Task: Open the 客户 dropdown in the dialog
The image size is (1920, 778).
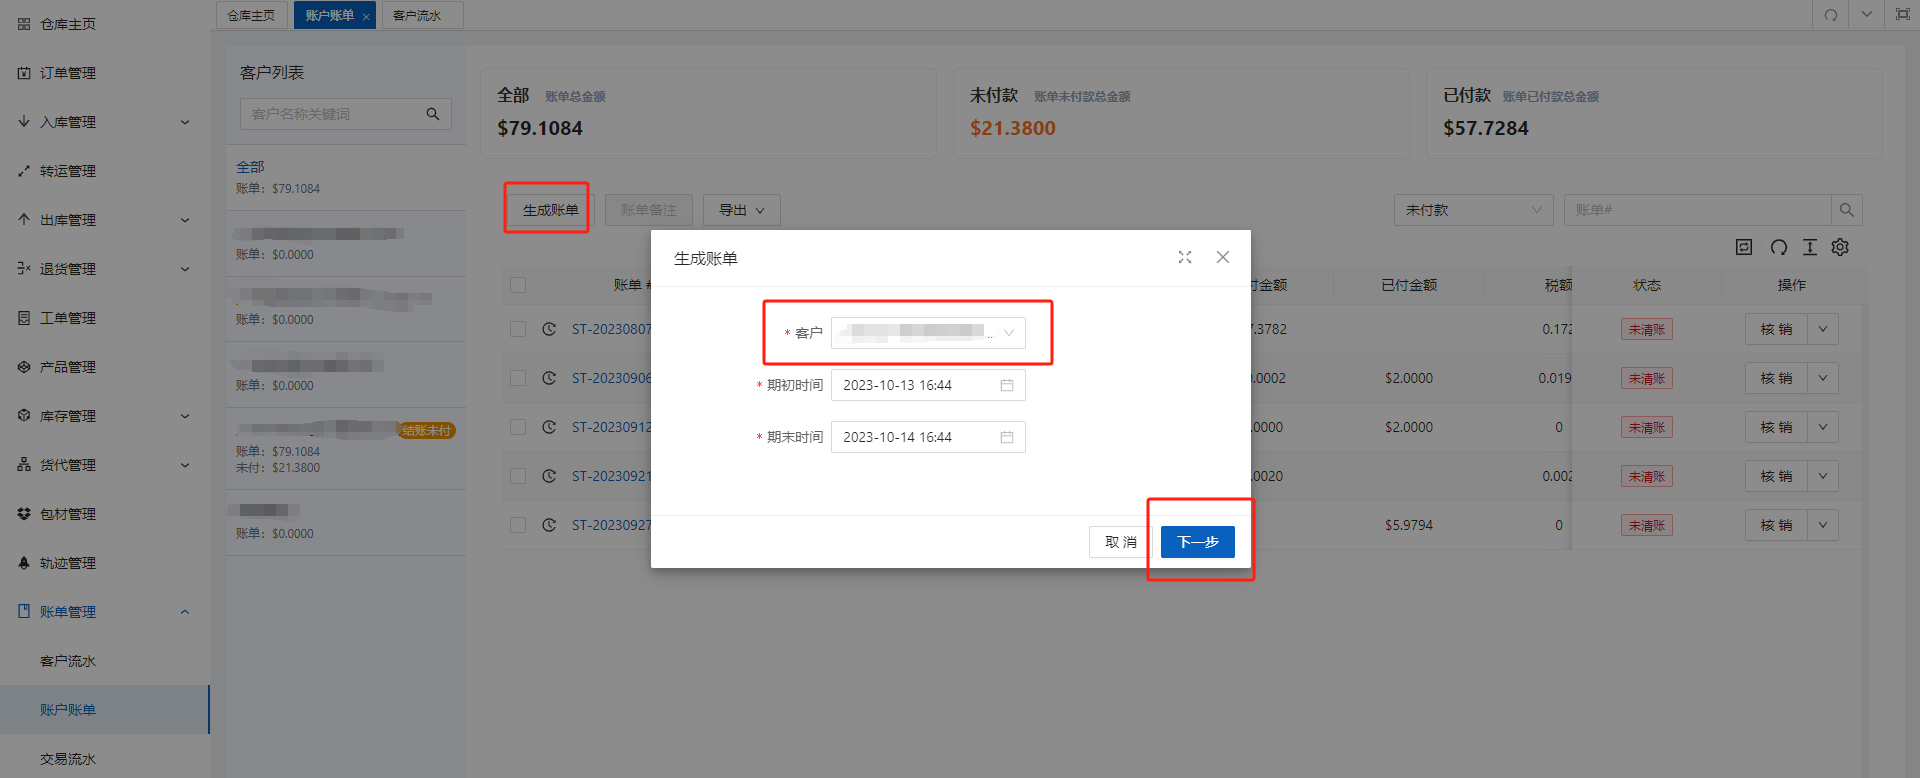Action: 928,333
